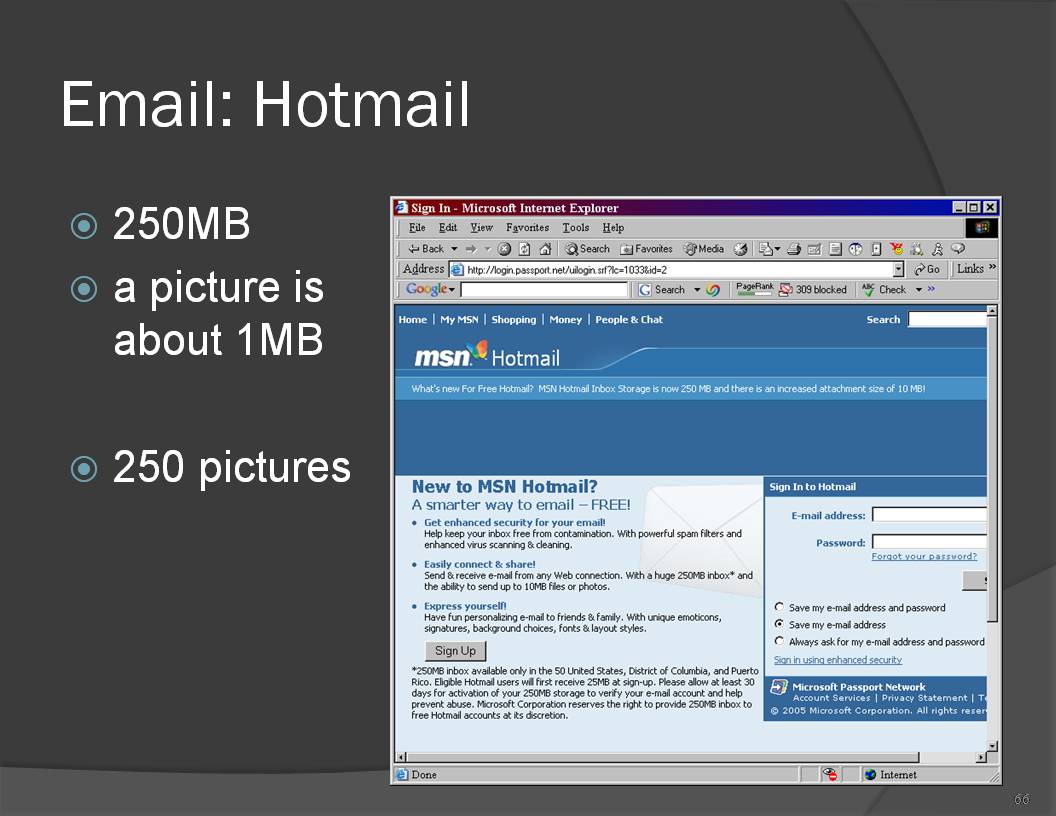The image size is (1056, 816).
Task: Click the vertical scrollbar thumb of the page
Action: [992, 469]
